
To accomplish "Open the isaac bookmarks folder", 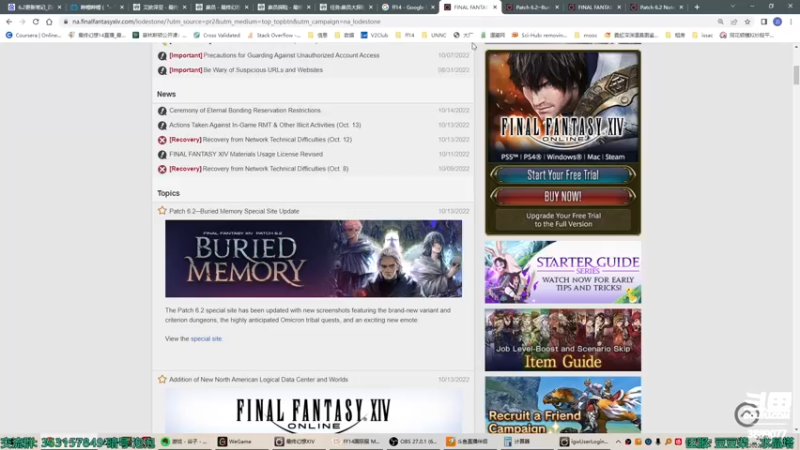I will (x=703, y=35).
